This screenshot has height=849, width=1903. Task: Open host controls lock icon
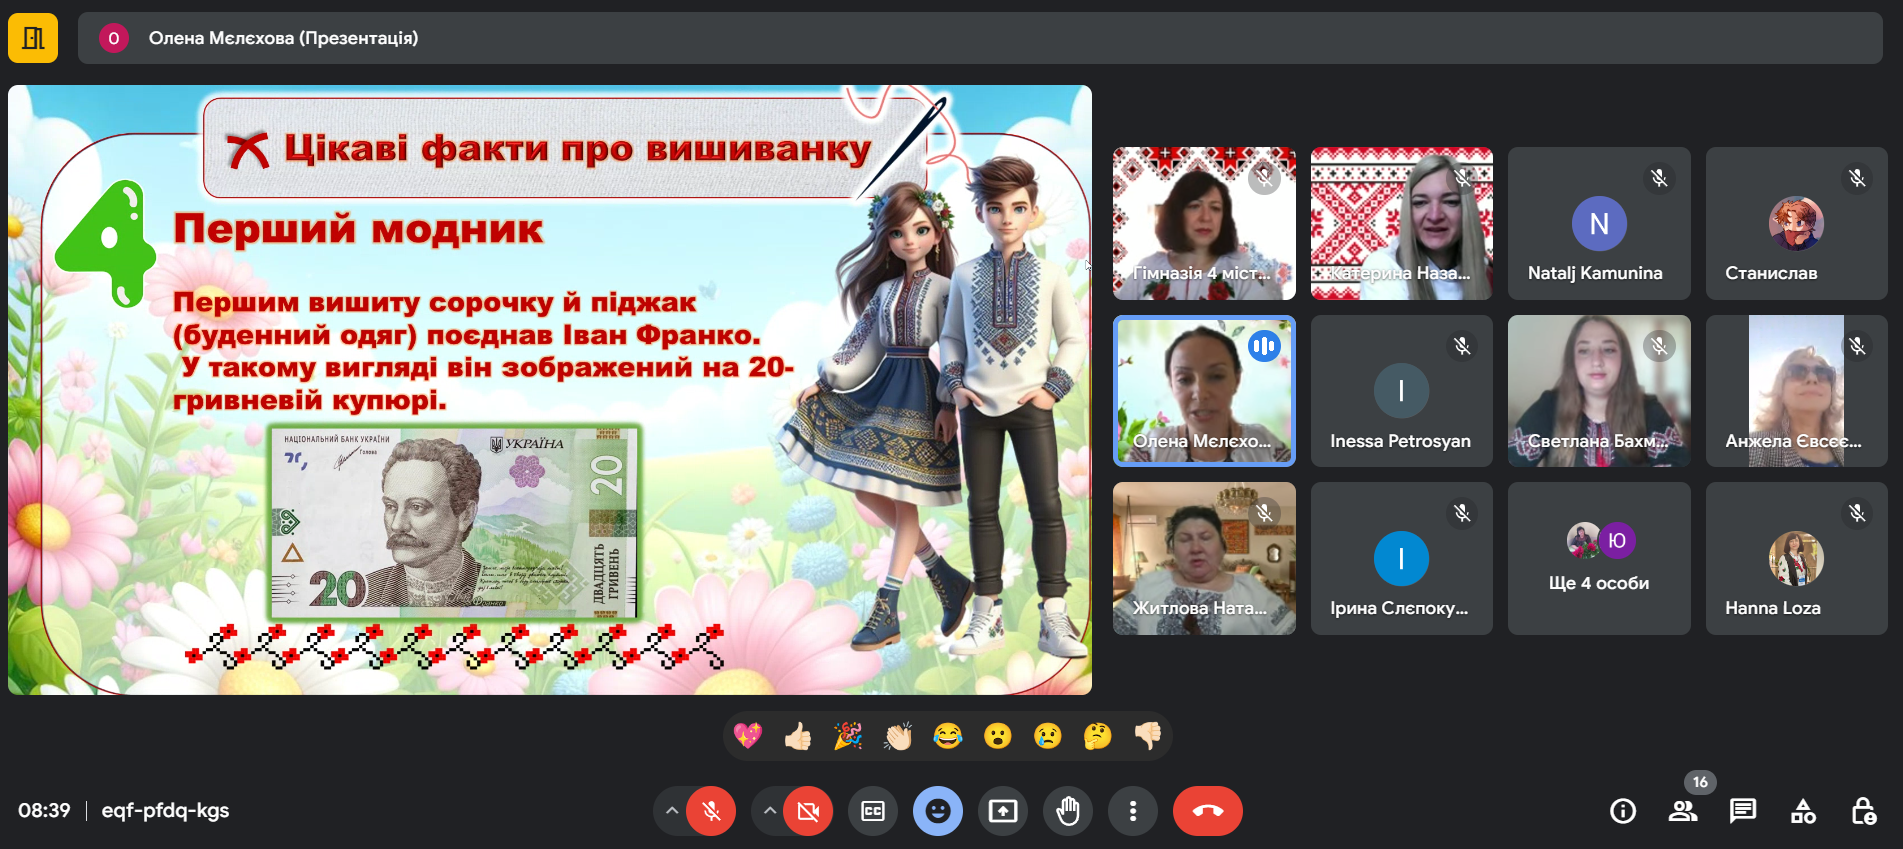pos(1863,811)
